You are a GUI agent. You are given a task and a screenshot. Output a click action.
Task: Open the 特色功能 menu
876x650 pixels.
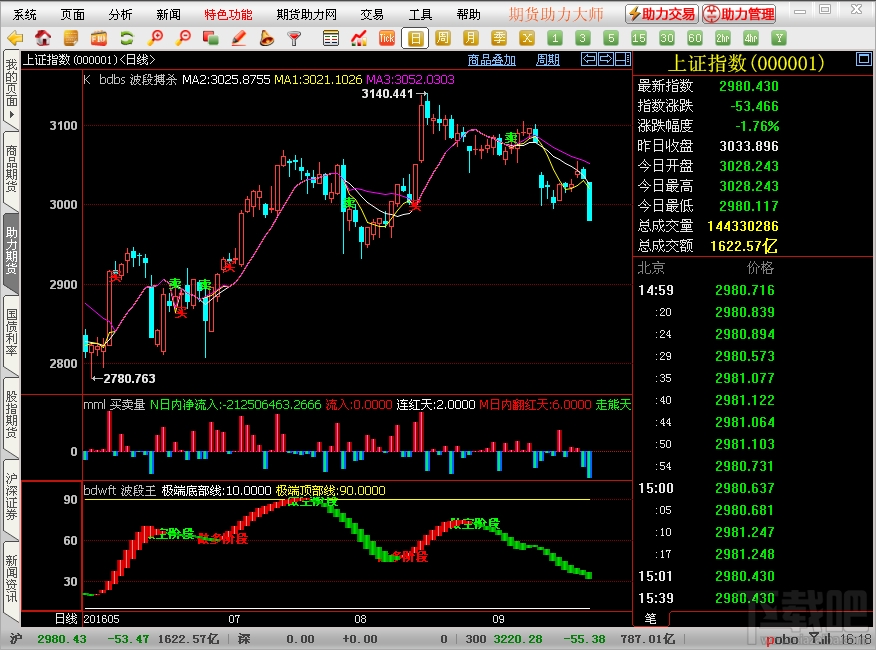[x=228, y=15]
